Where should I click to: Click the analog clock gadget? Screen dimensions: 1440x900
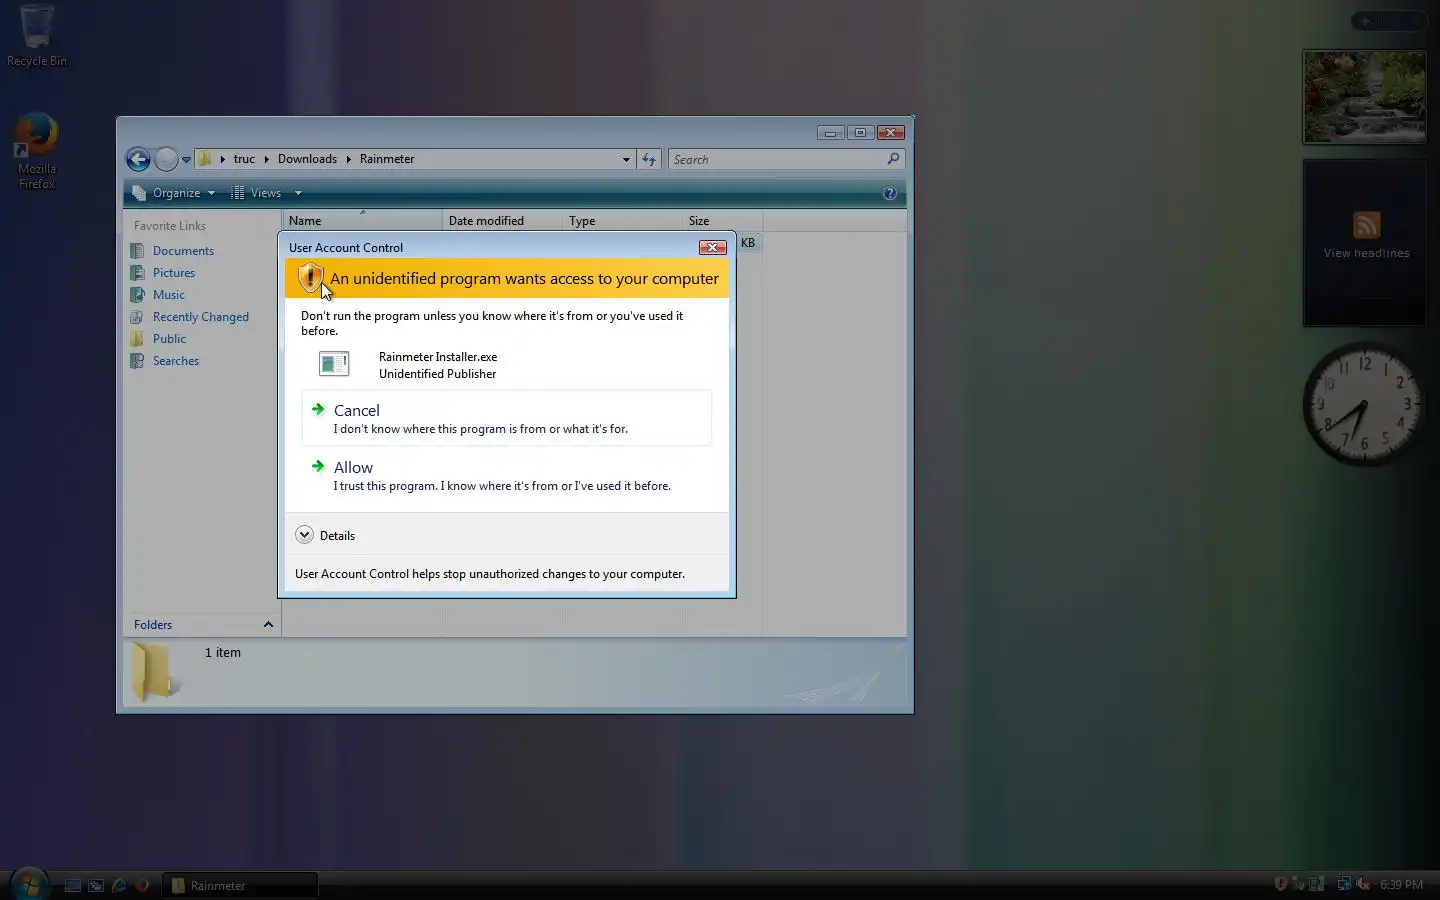pyautogui.click(x=1364, y=404)
